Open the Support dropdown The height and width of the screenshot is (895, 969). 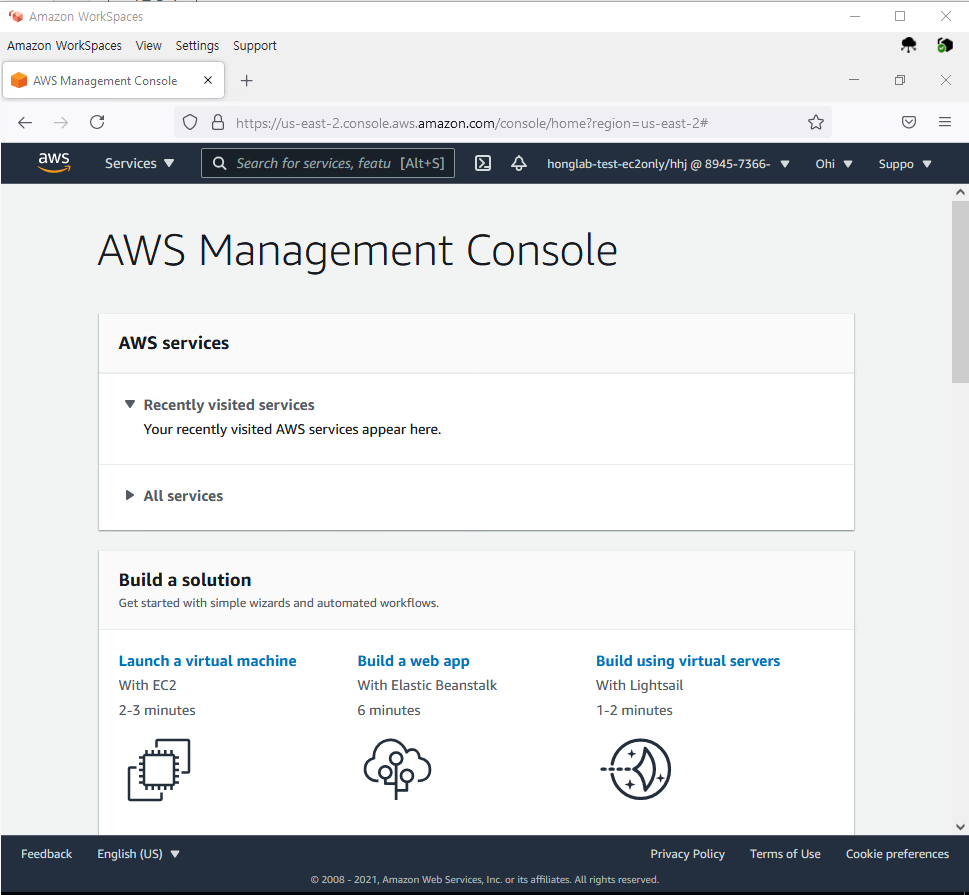coord(905,164)
